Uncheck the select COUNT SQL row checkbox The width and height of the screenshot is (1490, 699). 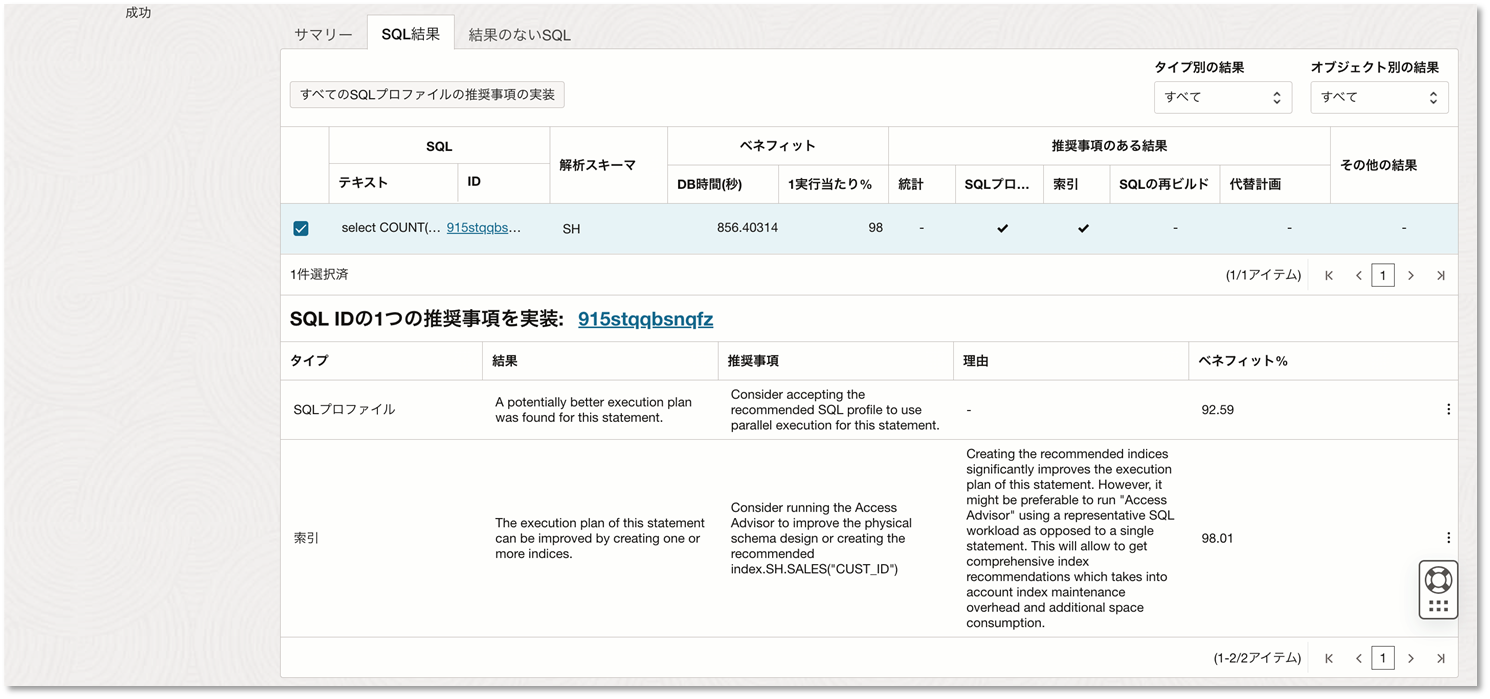301,228
